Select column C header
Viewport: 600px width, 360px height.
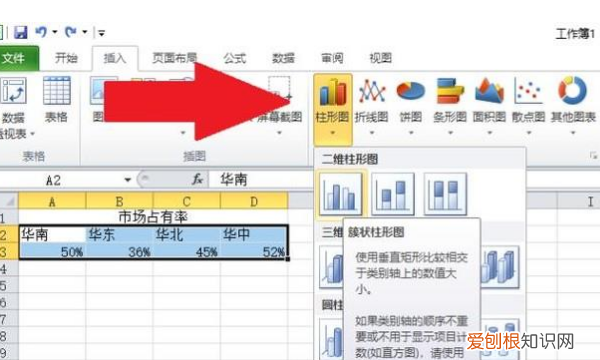(x=187, y=201)
